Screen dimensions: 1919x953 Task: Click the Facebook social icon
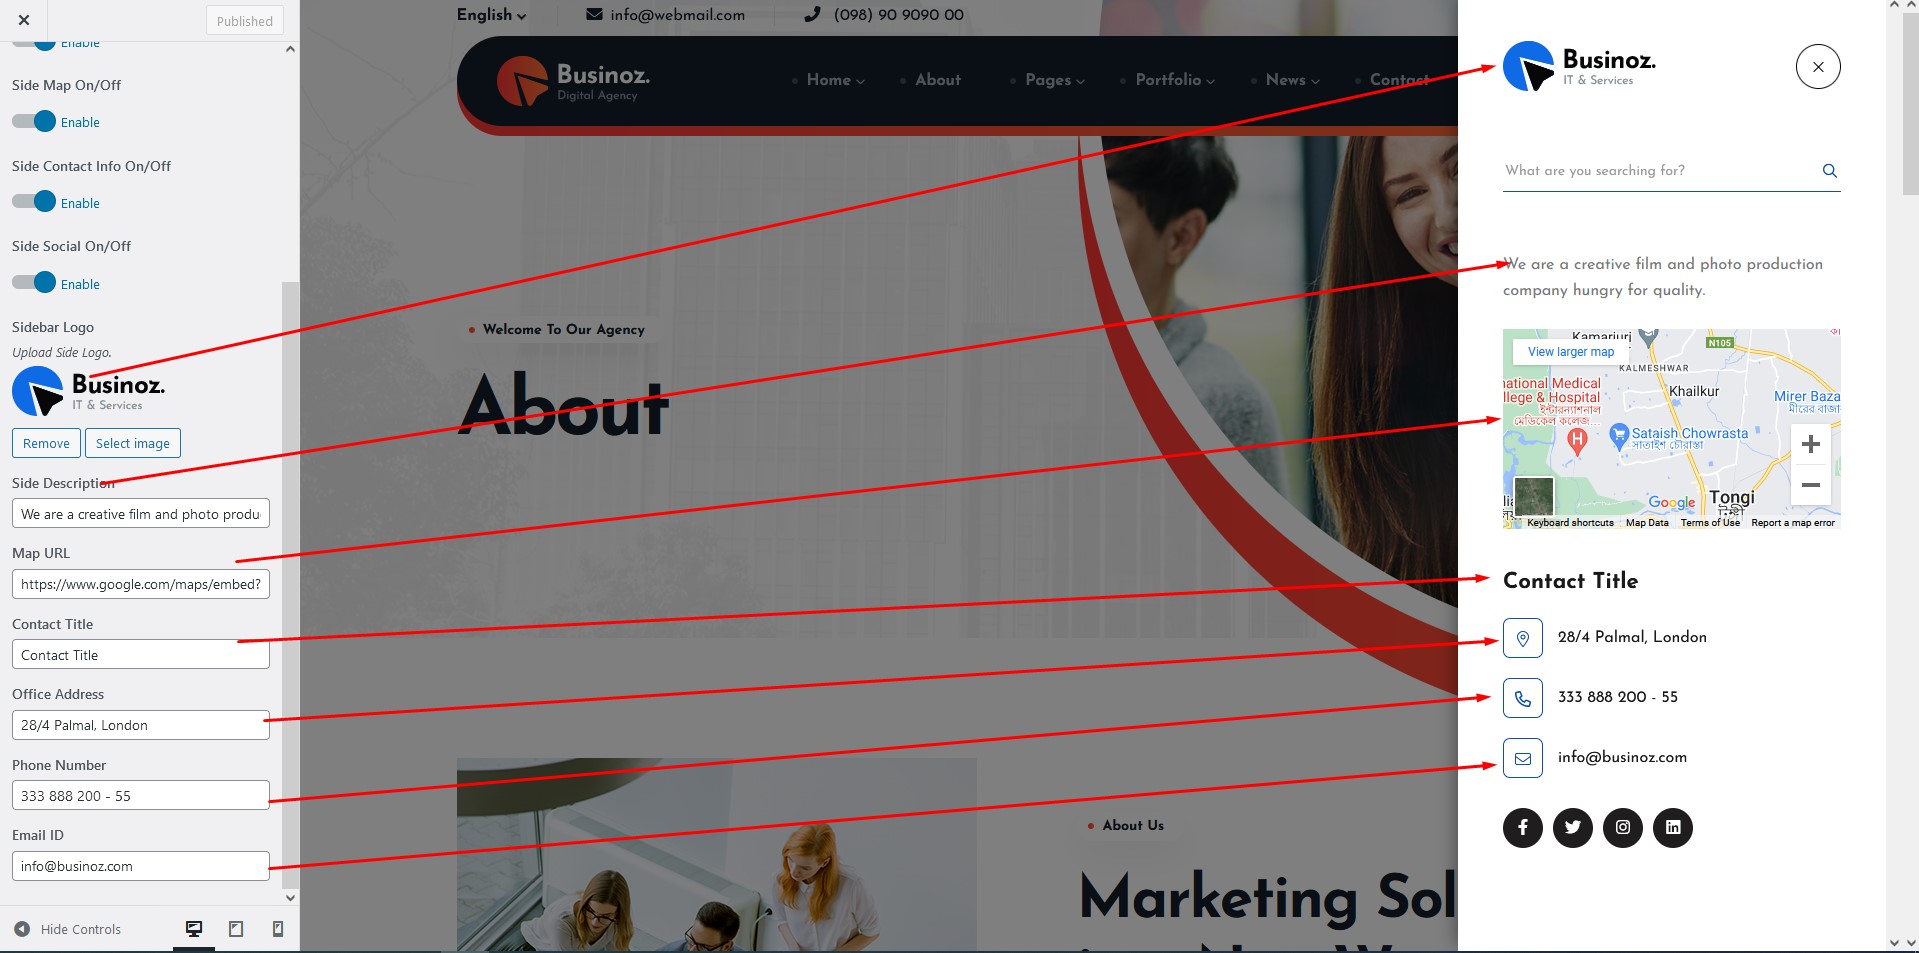coord(1522,827)
